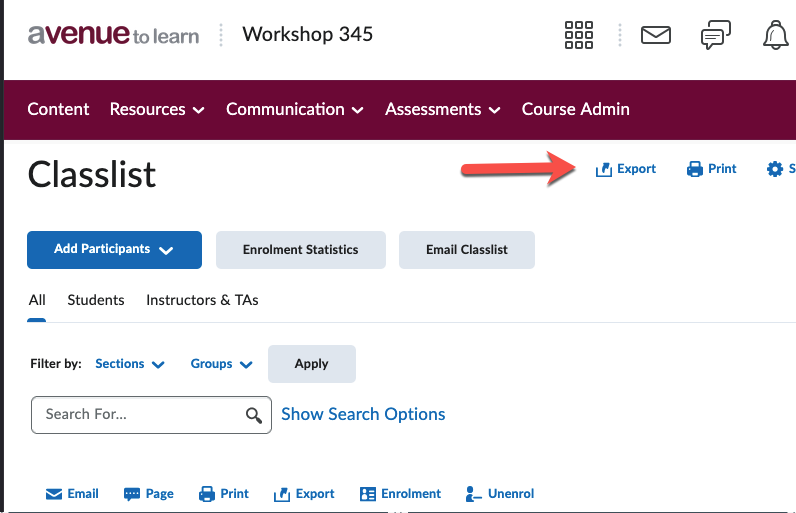Open the message alerts envelope icon
The width and height of the screenshot is (796, 513).
pos(656,35)
